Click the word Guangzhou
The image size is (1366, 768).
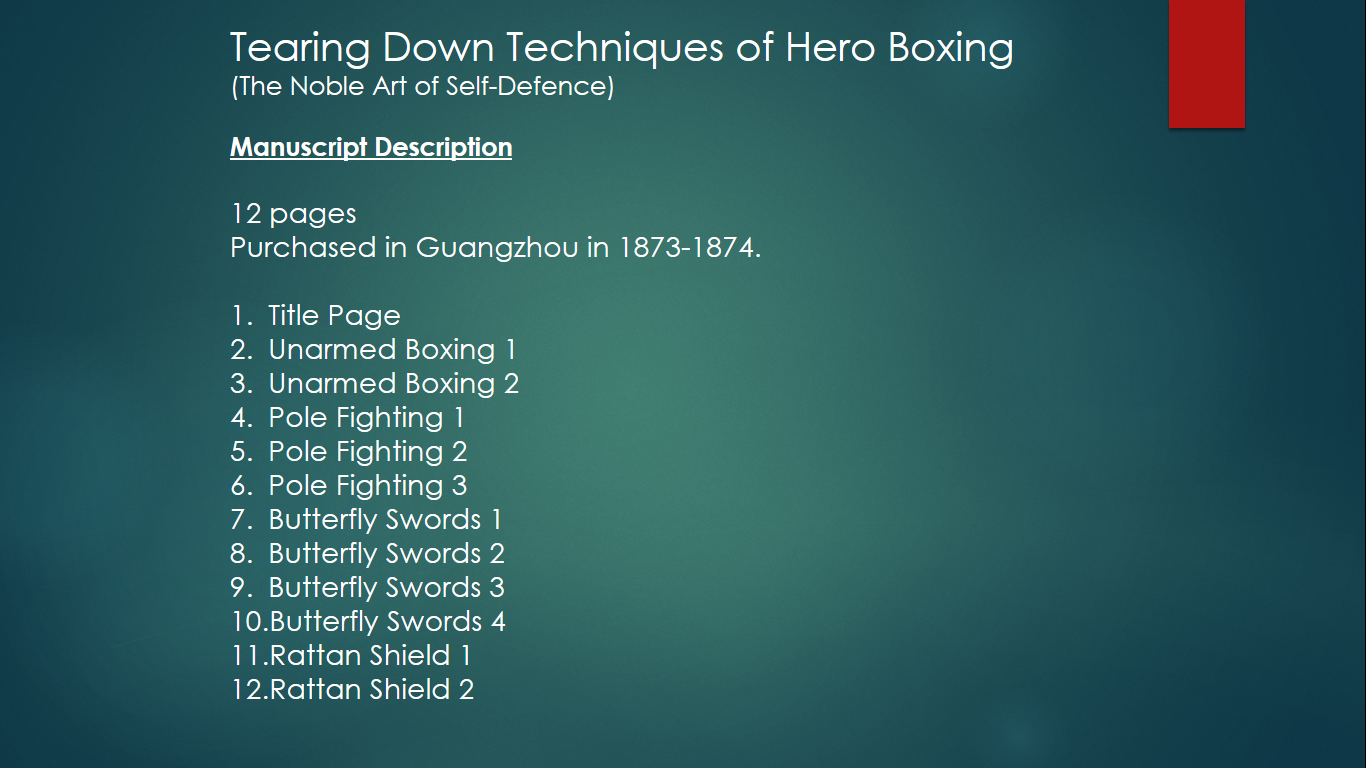click(x=496, y=248)
